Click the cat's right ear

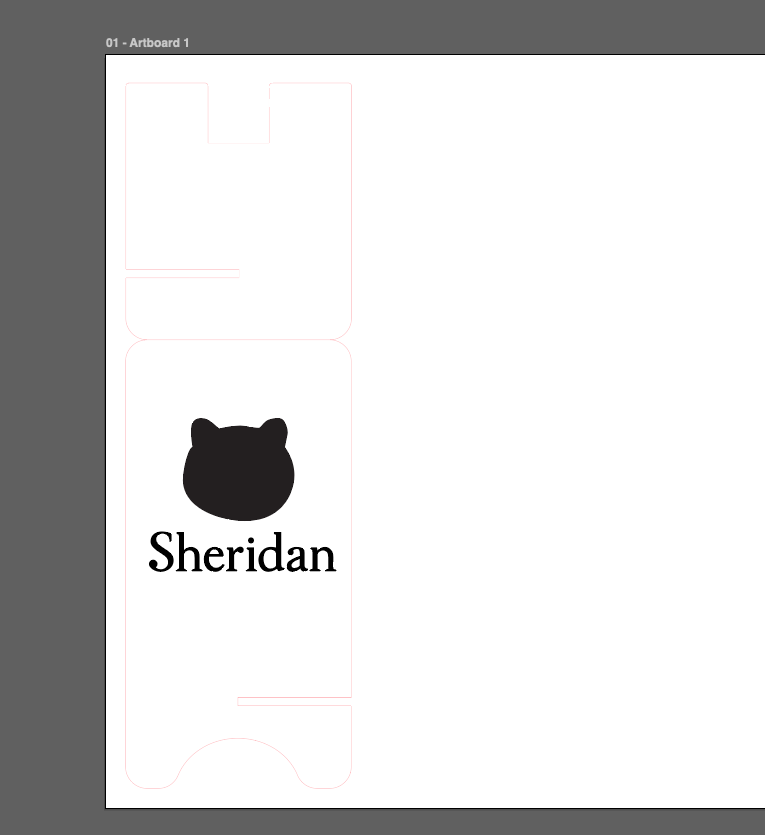(x=275, y=431)
